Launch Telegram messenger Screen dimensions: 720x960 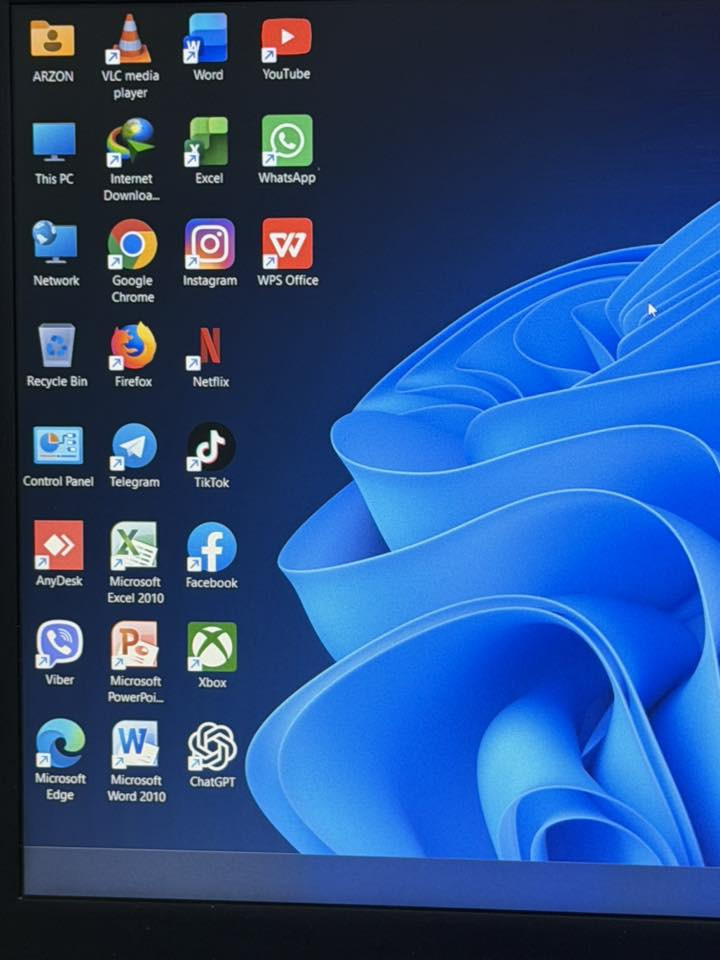click(134, 446)
